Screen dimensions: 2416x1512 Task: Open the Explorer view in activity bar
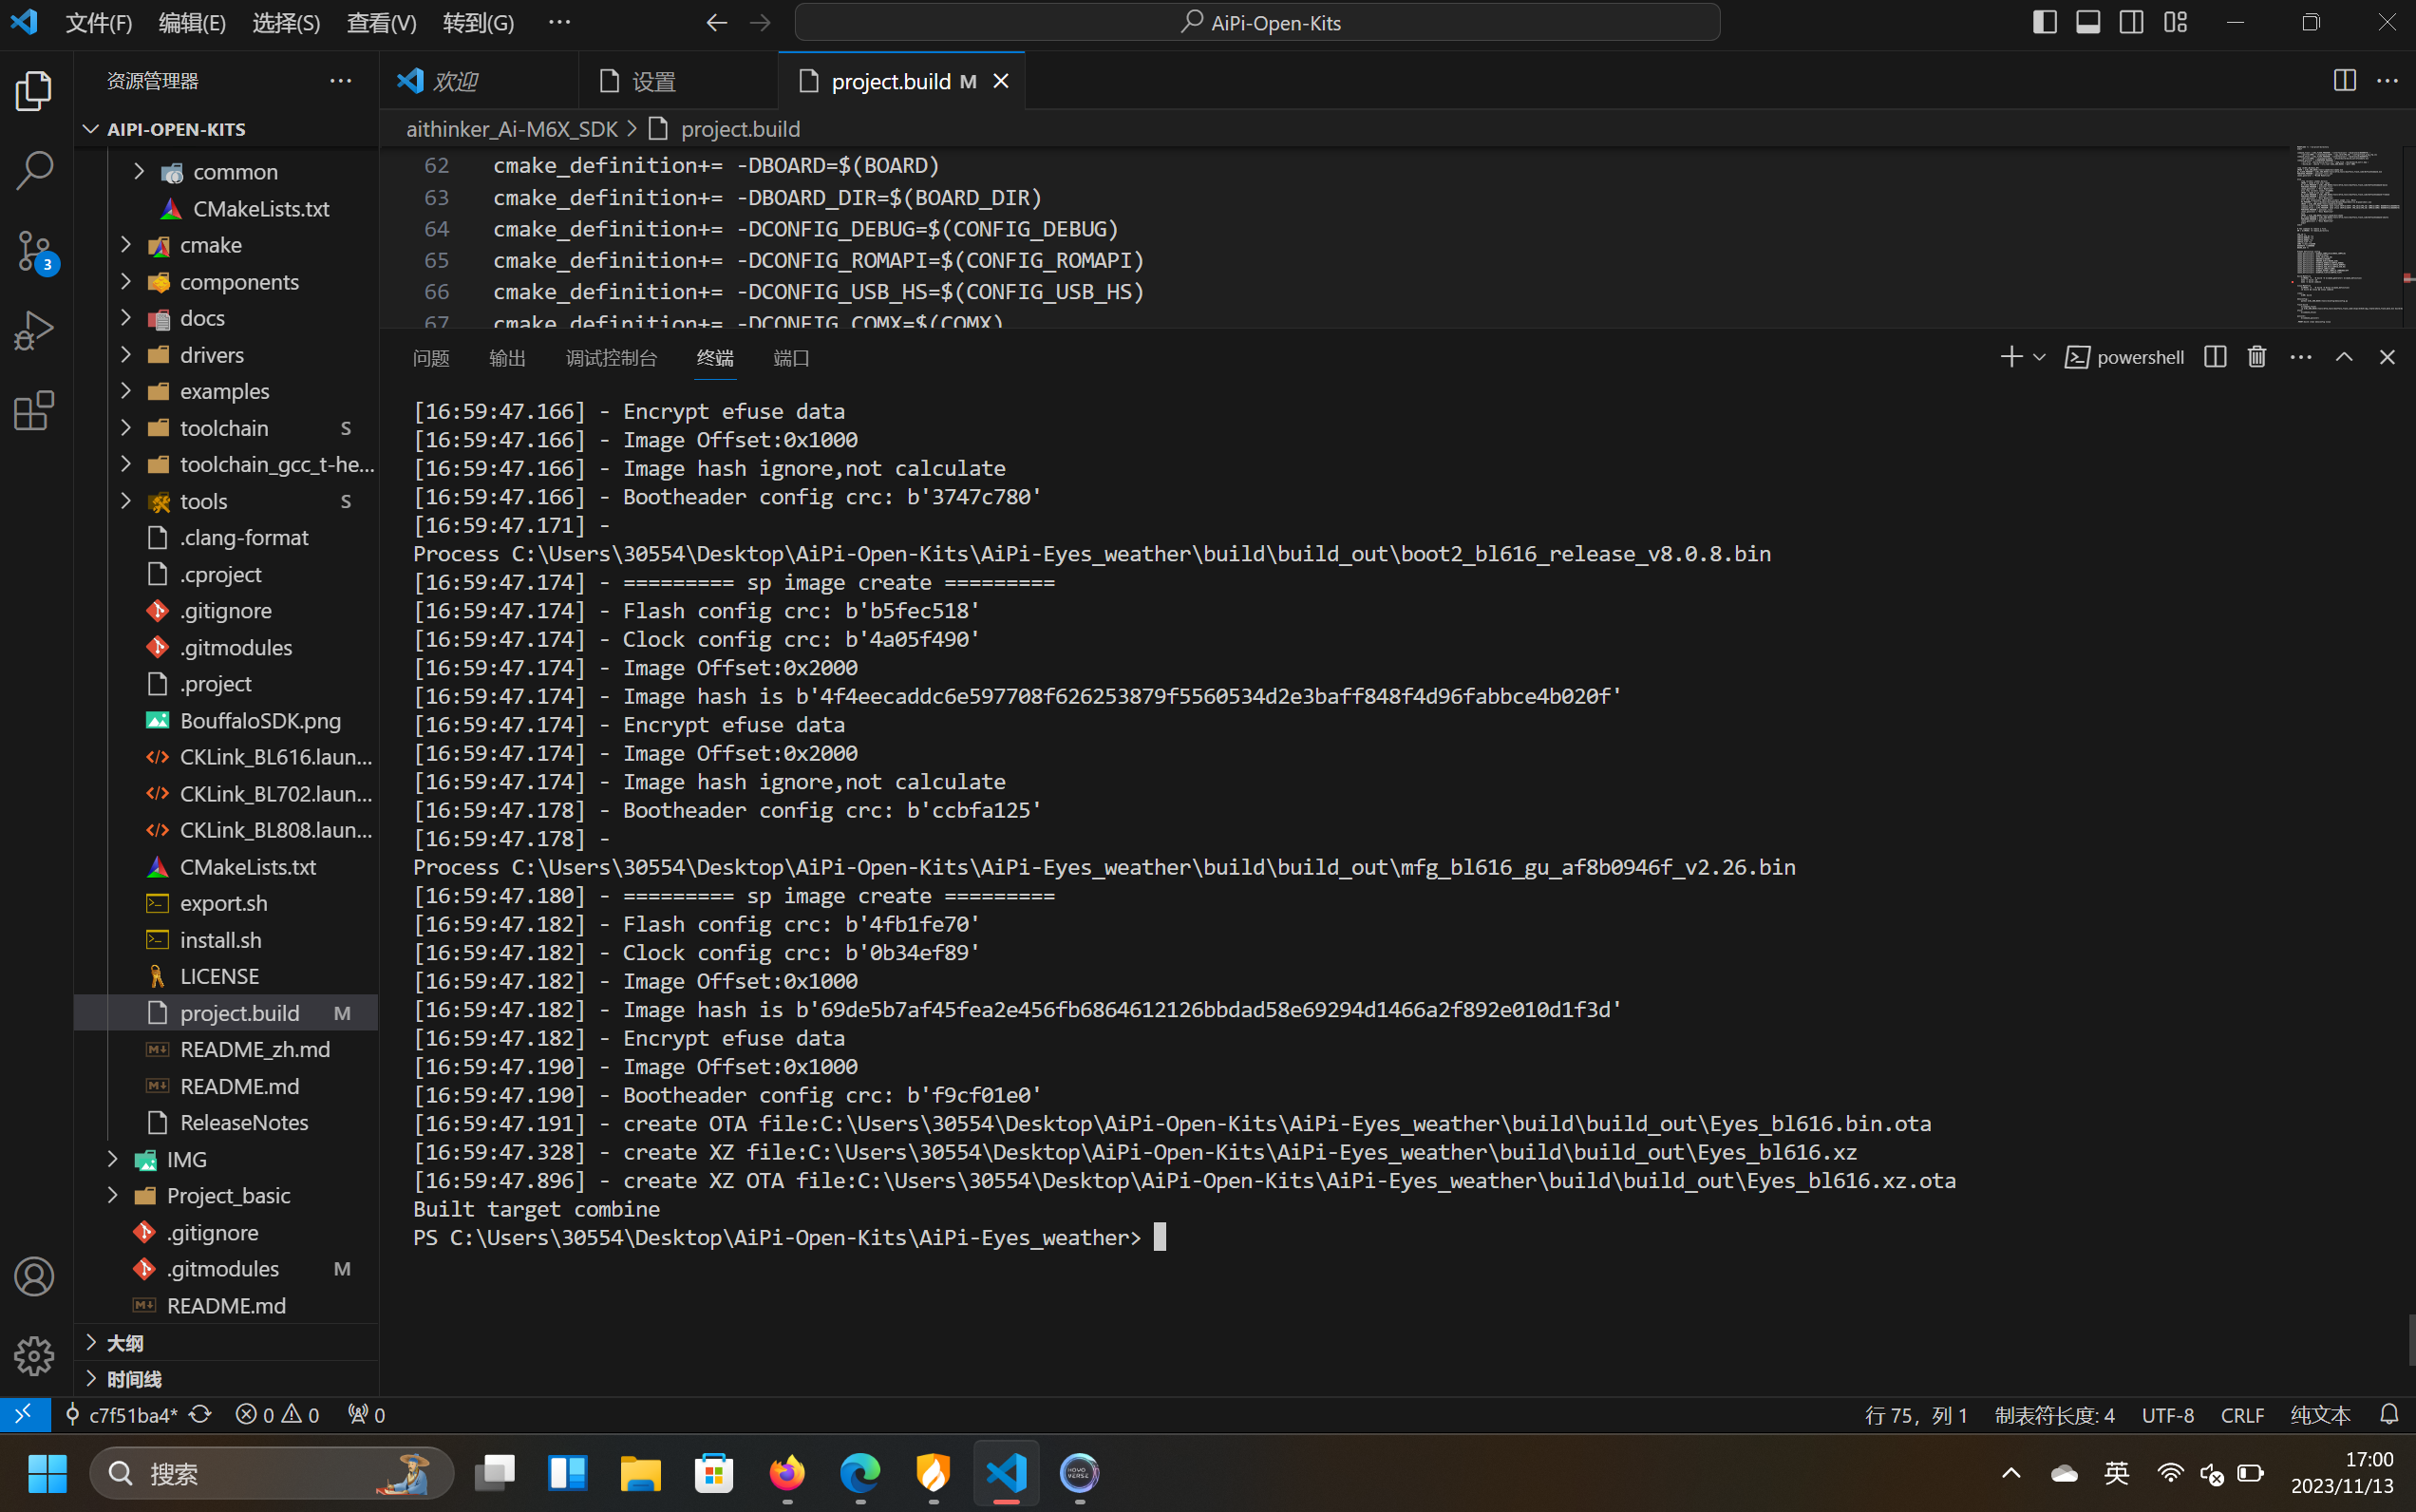tap(34, 91)
